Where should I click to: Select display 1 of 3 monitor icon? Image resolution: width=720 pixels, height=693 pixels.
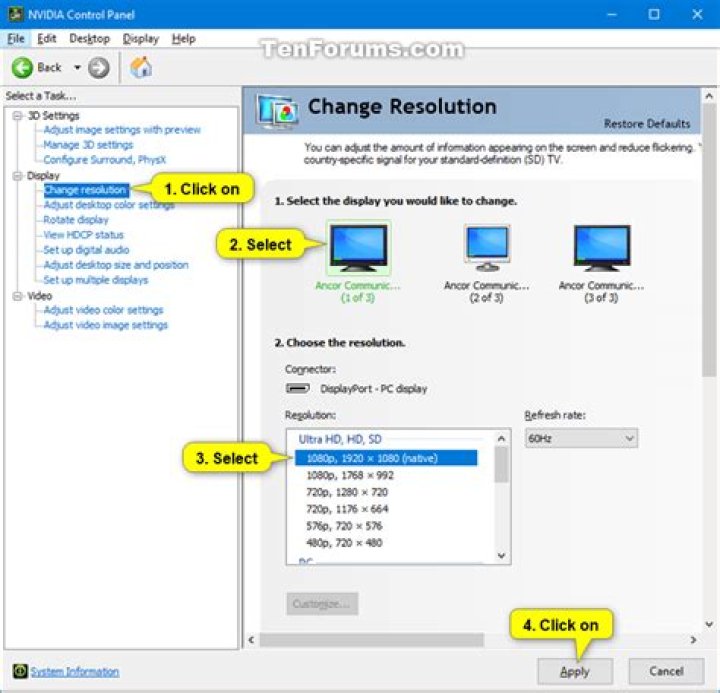359,248
